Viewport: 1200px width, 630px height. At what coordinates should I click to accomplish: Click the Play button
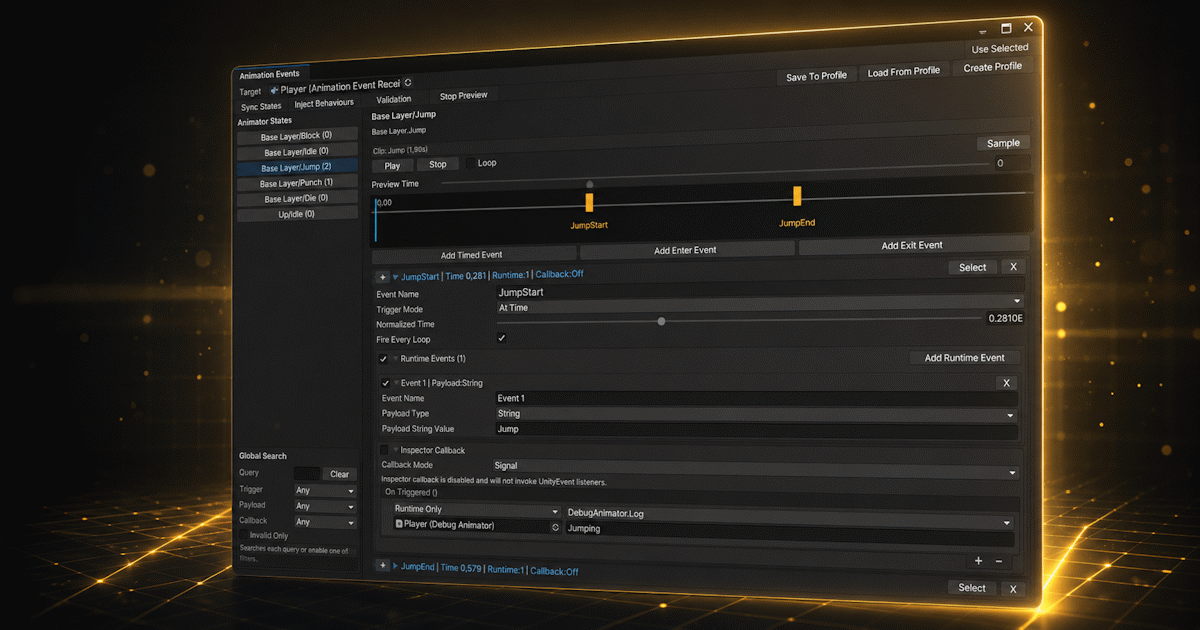point(393,166)
